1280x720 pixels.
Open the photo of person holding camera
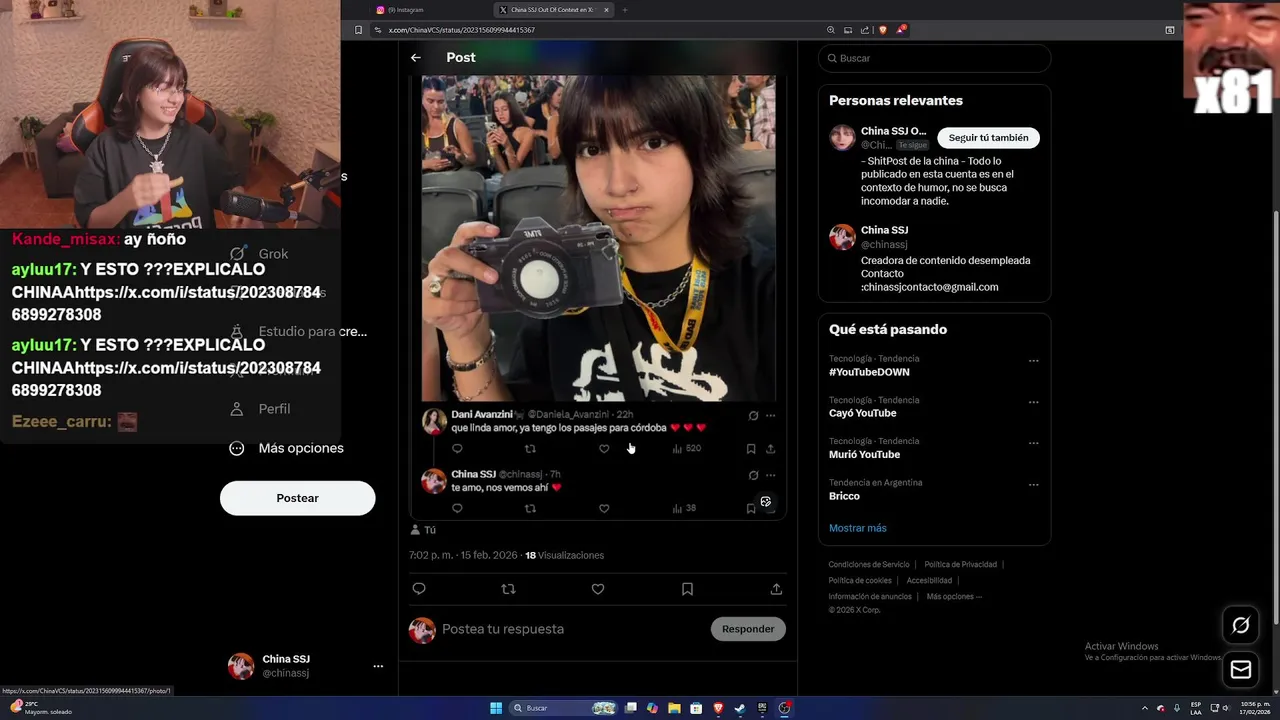coord(598,238)
